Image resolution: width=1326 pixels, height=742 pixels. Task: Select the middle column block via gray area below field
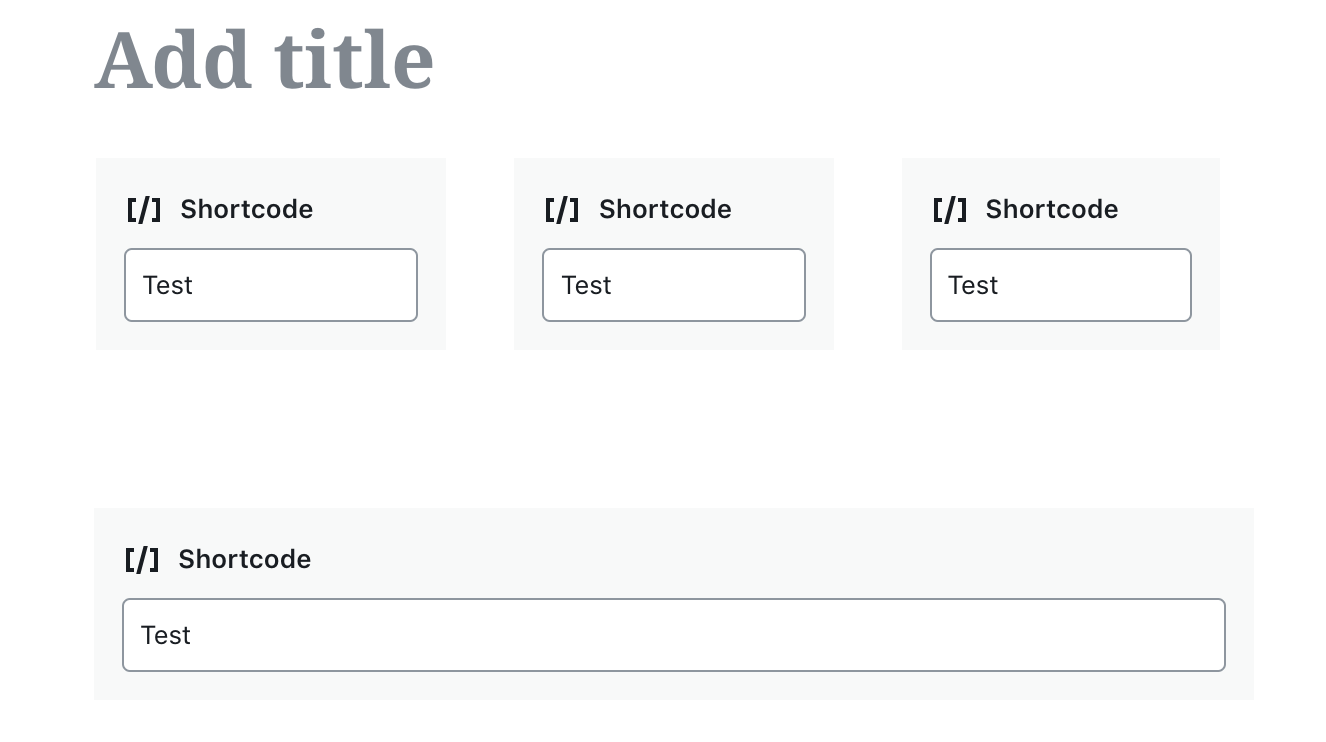(x=674, y=337)
